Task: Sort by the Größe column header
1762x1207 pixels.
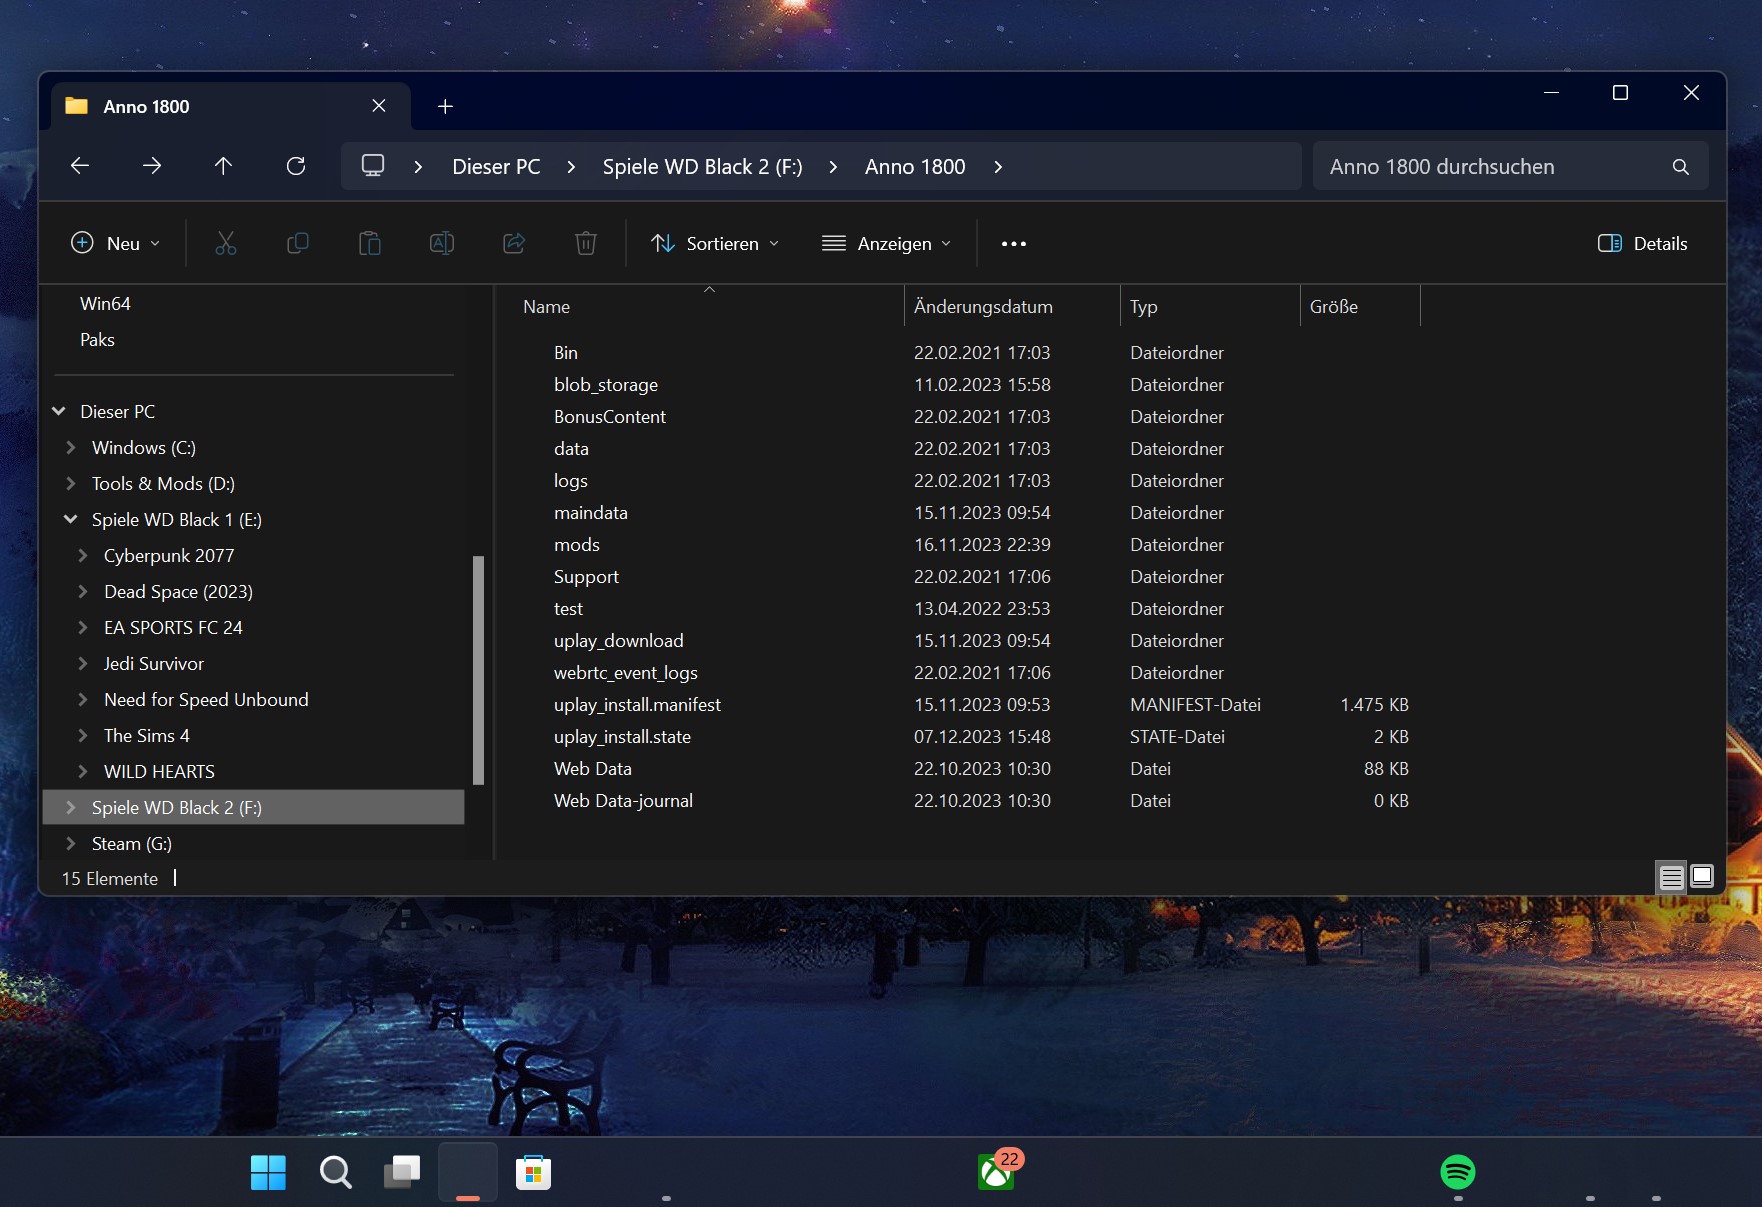Action: click(x=1360, y=306)
